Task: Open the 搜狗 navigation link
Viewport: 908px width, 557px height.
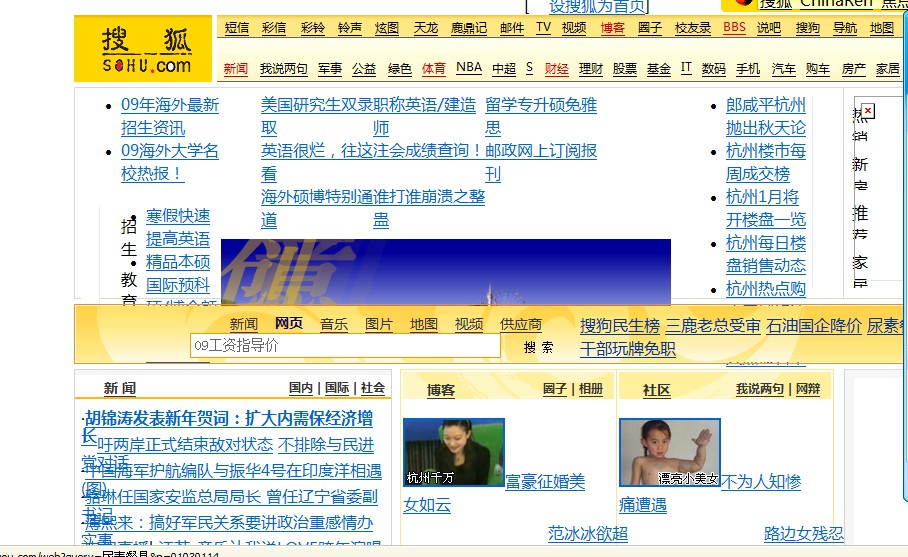Action: [807, 28]
